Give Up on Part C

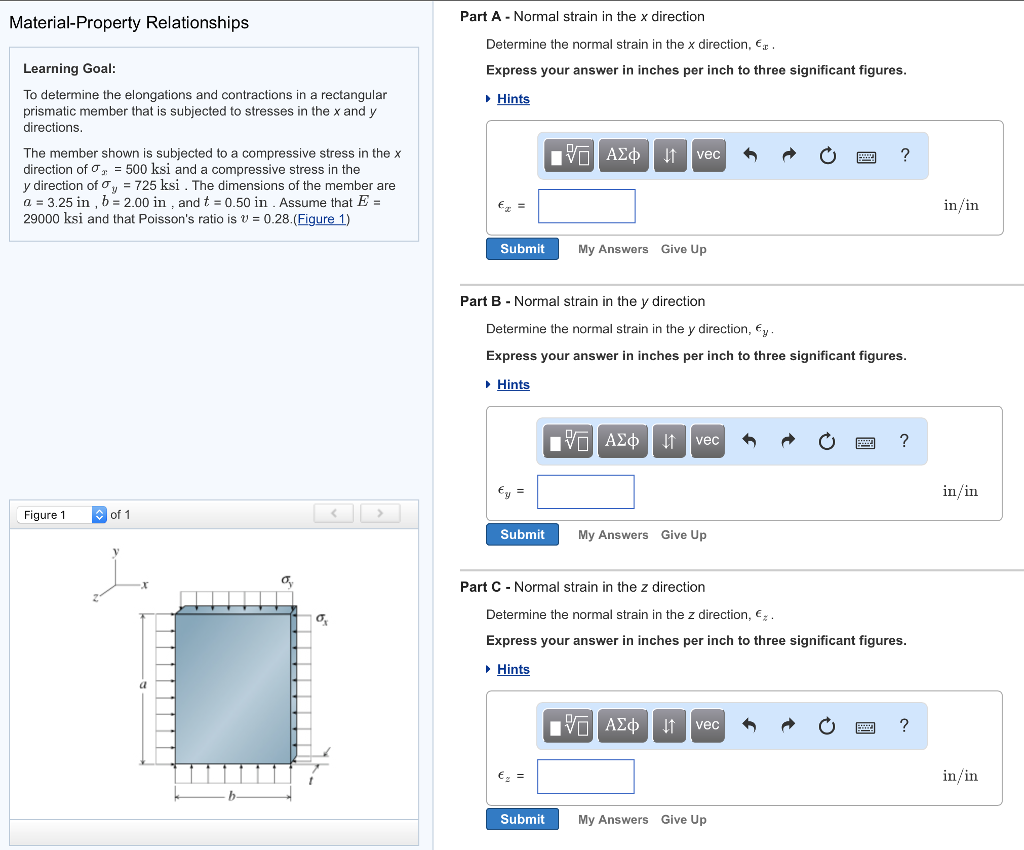pyautogui.click(x=684, y=819)
